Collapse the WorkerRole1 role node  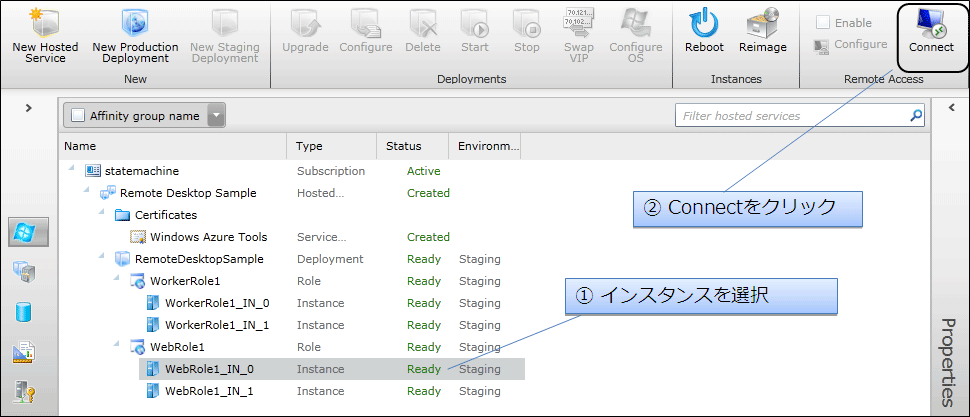pyautogui.click(x=116, y=279)
